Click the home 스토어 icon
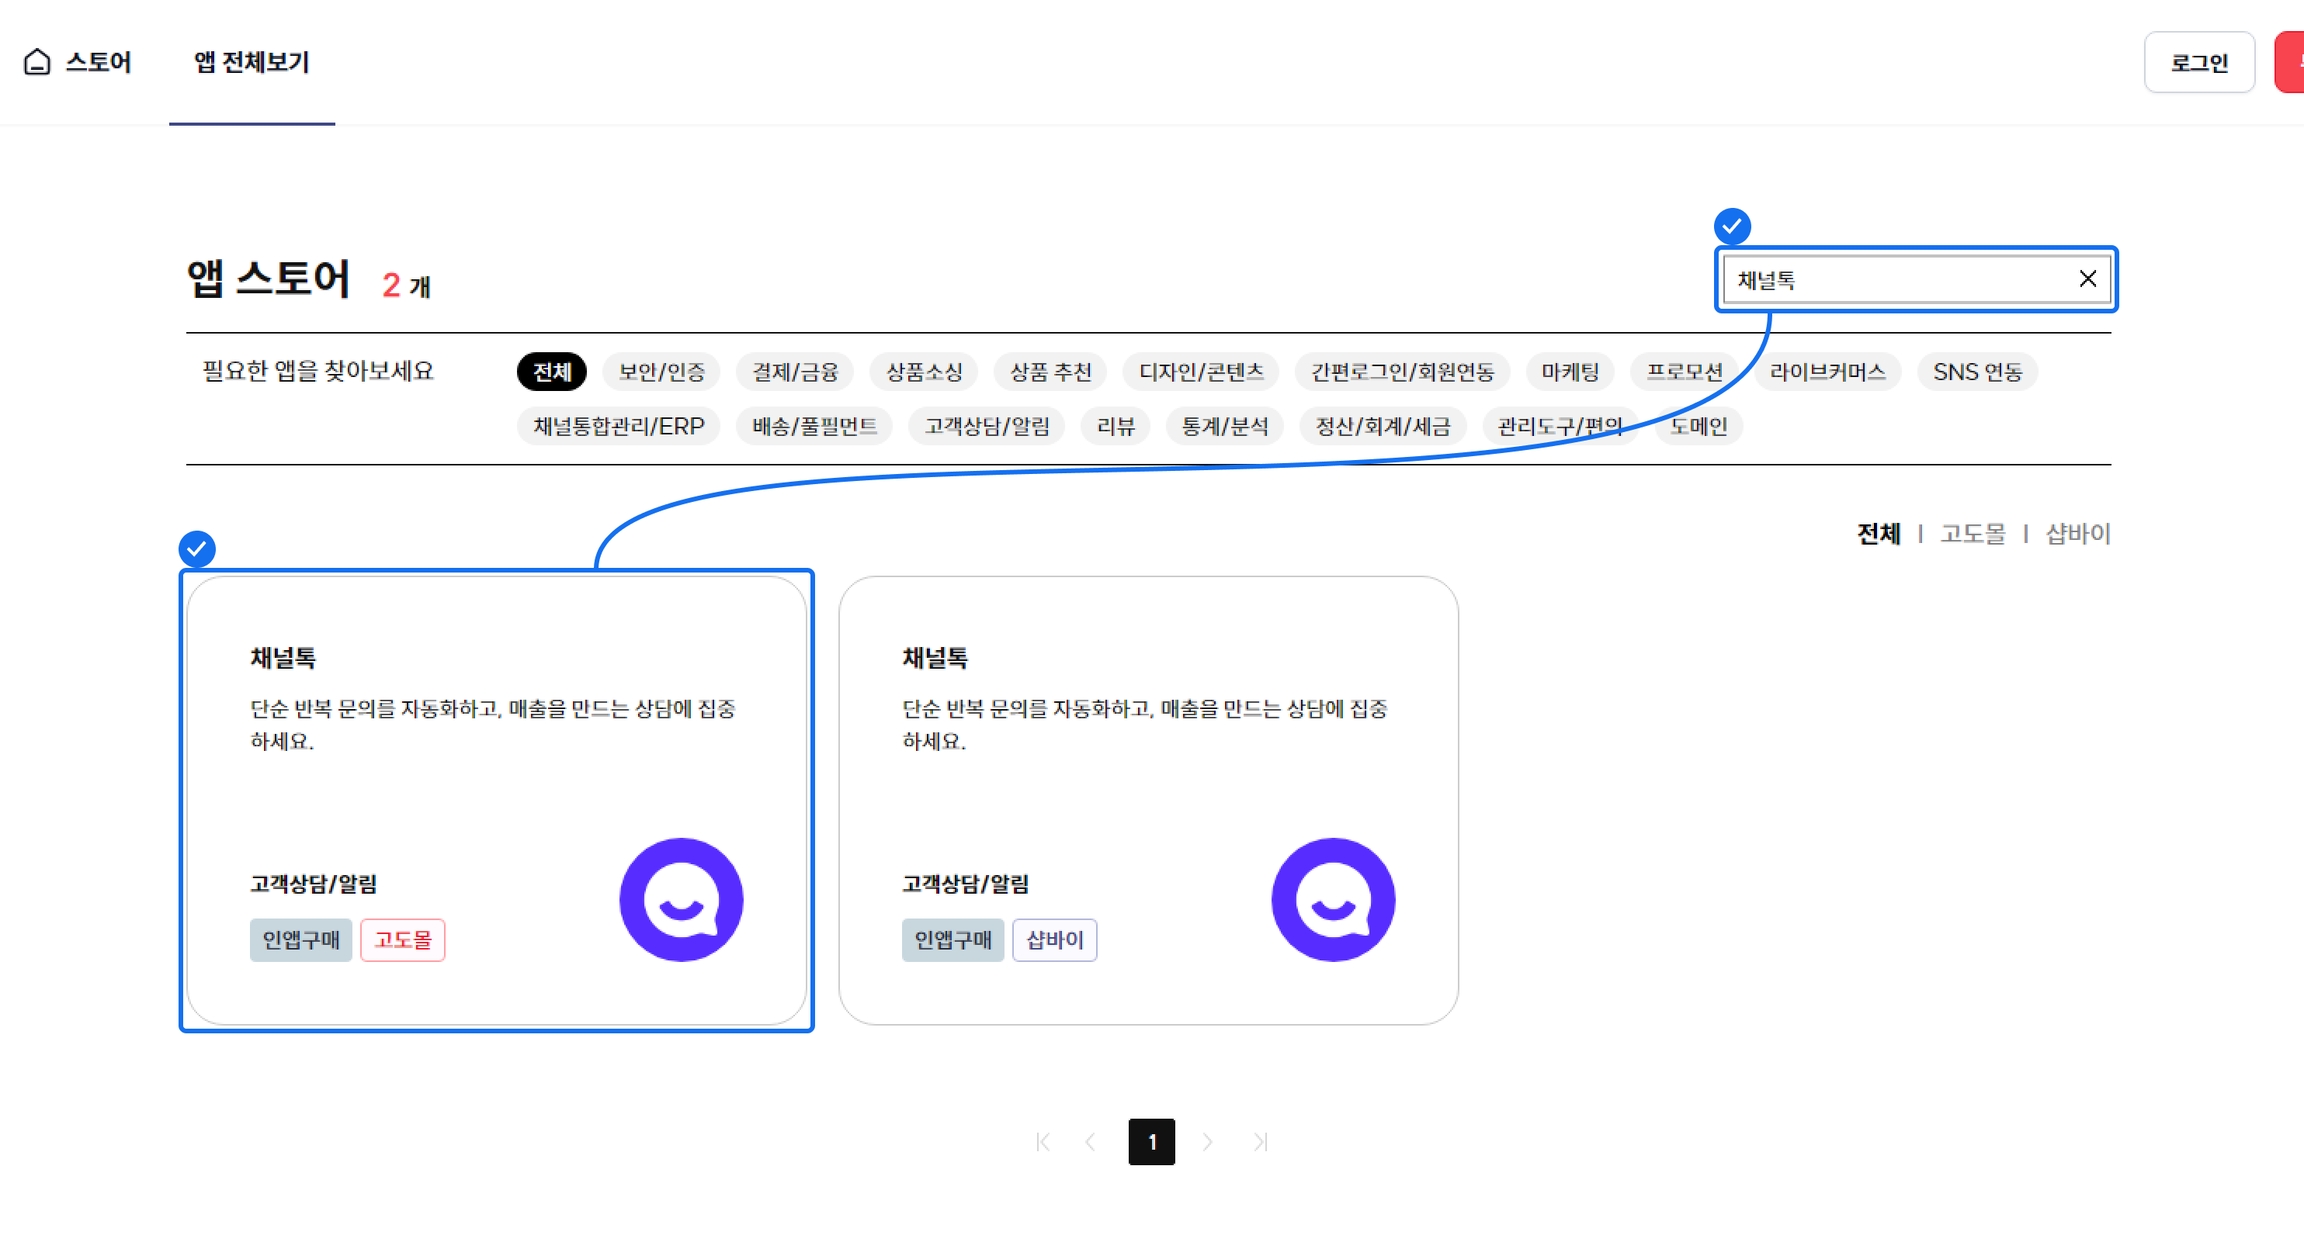 [x=37, y=62]
